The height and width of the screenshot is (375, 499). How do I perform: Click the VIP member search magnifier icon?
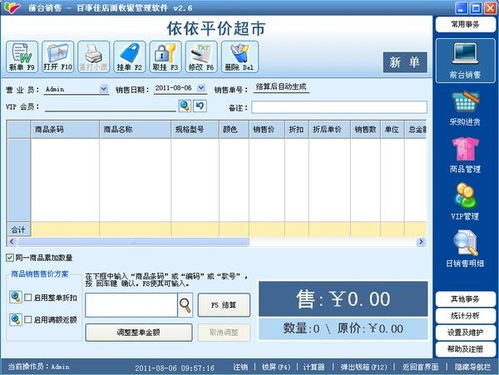point(185,106)
